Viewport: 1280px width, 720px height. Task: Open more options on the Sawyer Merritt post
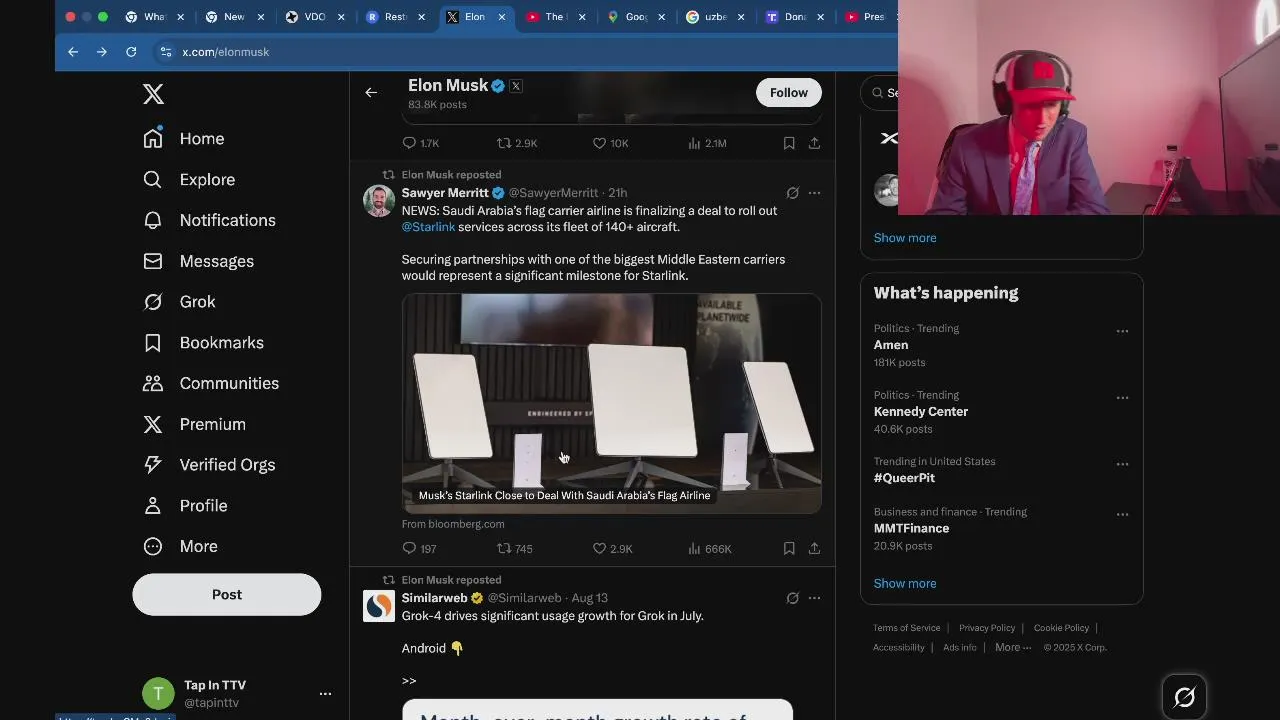click(x=814, y=193)
